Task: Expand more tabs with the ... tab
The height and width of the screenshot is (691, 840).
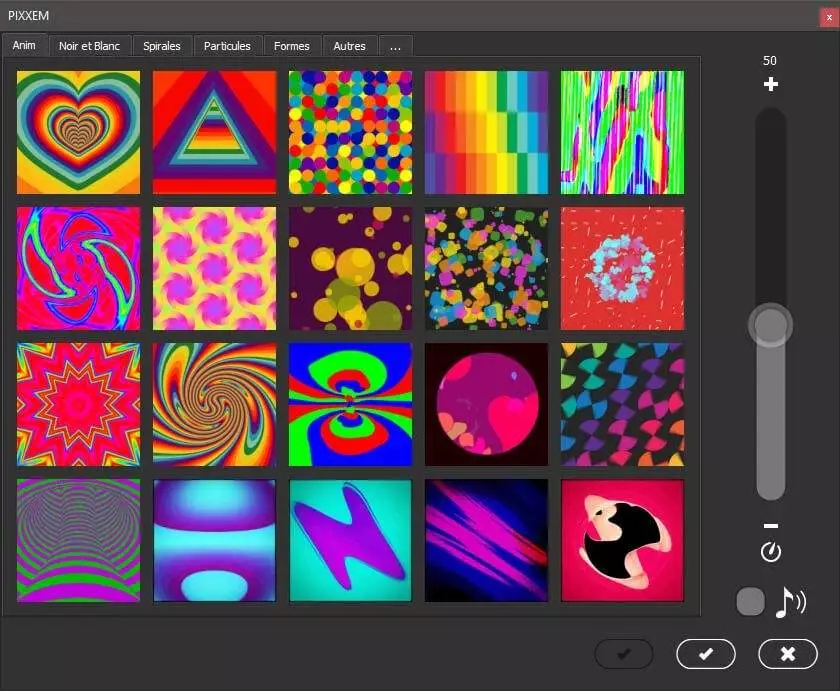Action: coord(396,46)
